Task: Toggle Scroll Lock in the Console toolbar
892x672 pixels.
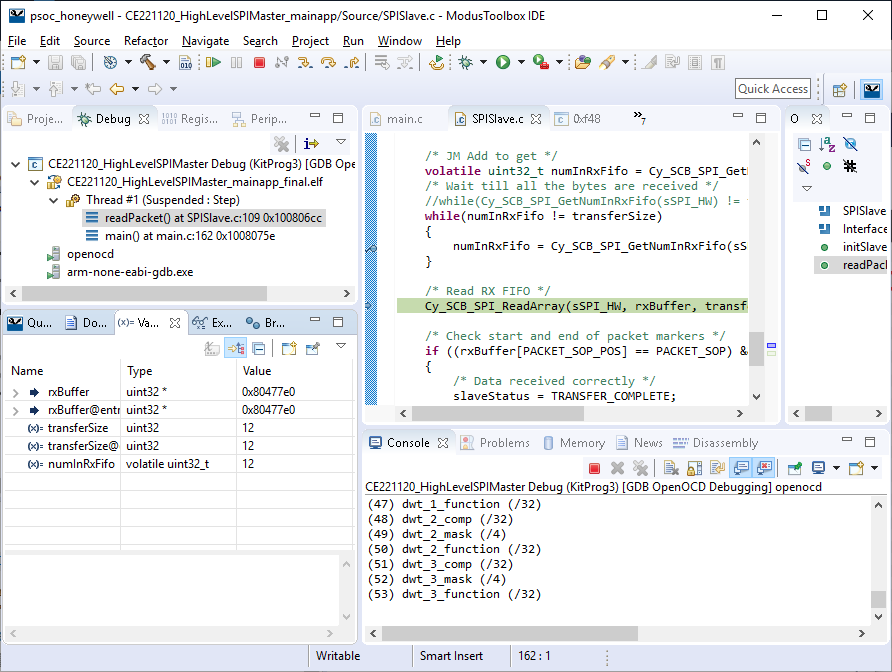Action: (694, 468)
